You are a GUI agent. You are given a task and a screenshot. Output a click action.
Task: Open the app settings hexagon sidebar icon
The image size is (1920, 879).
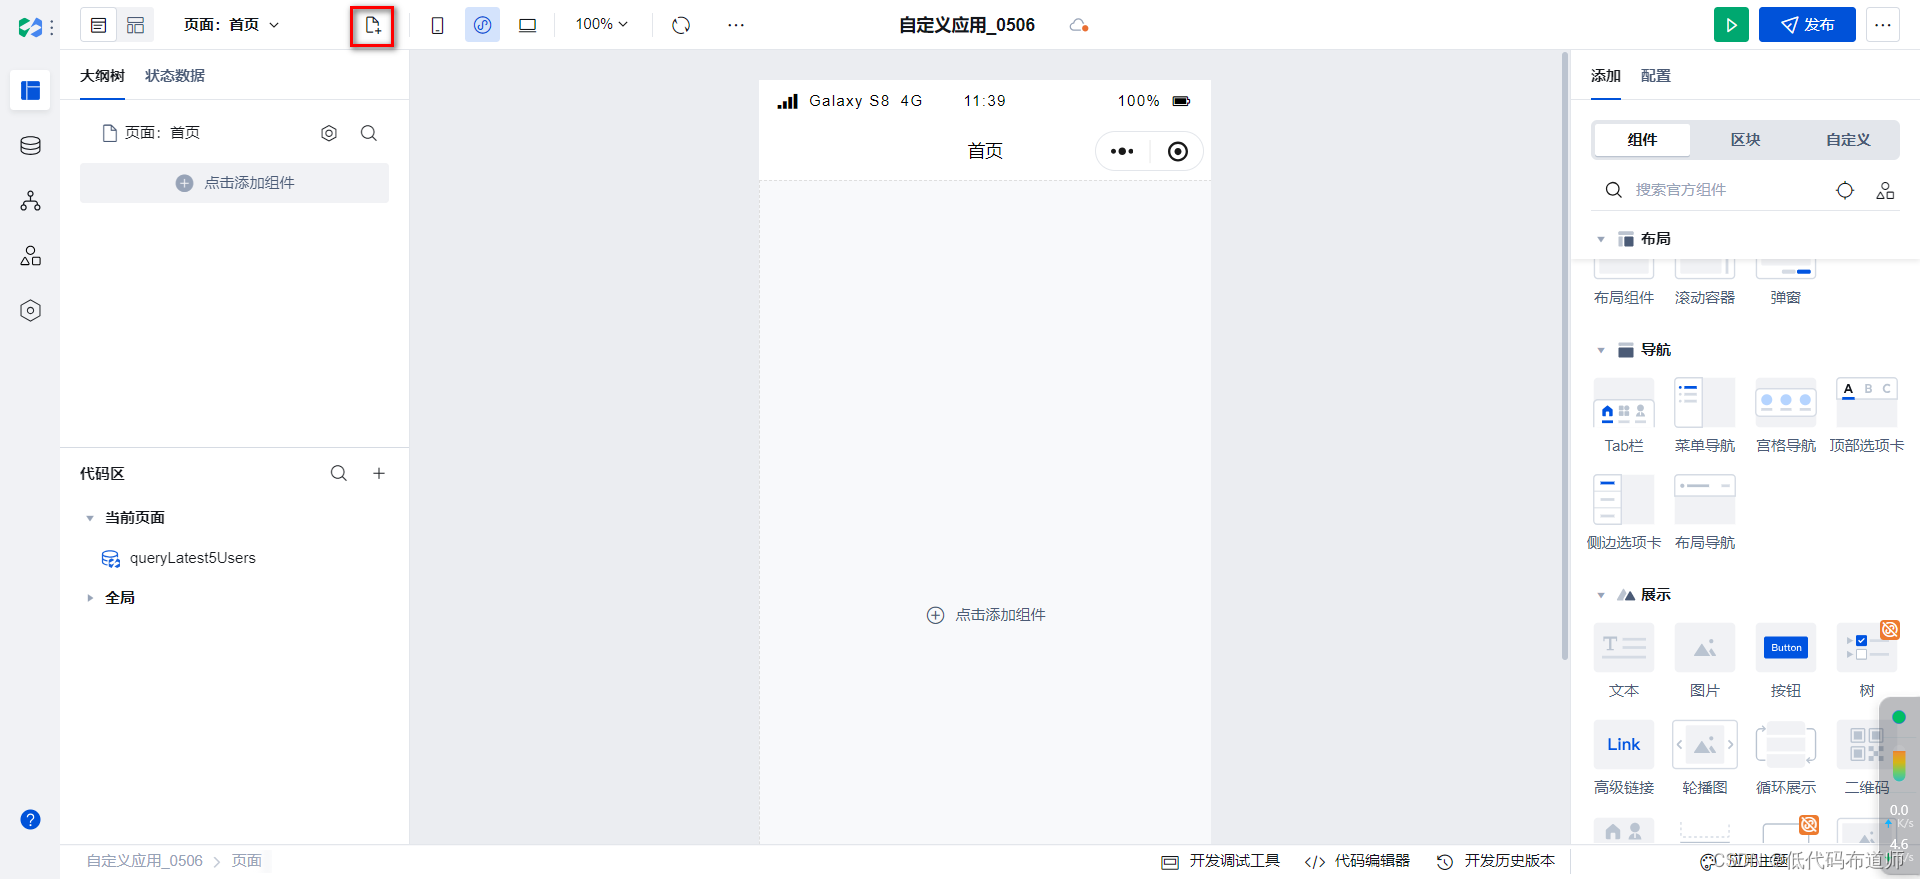30,311
